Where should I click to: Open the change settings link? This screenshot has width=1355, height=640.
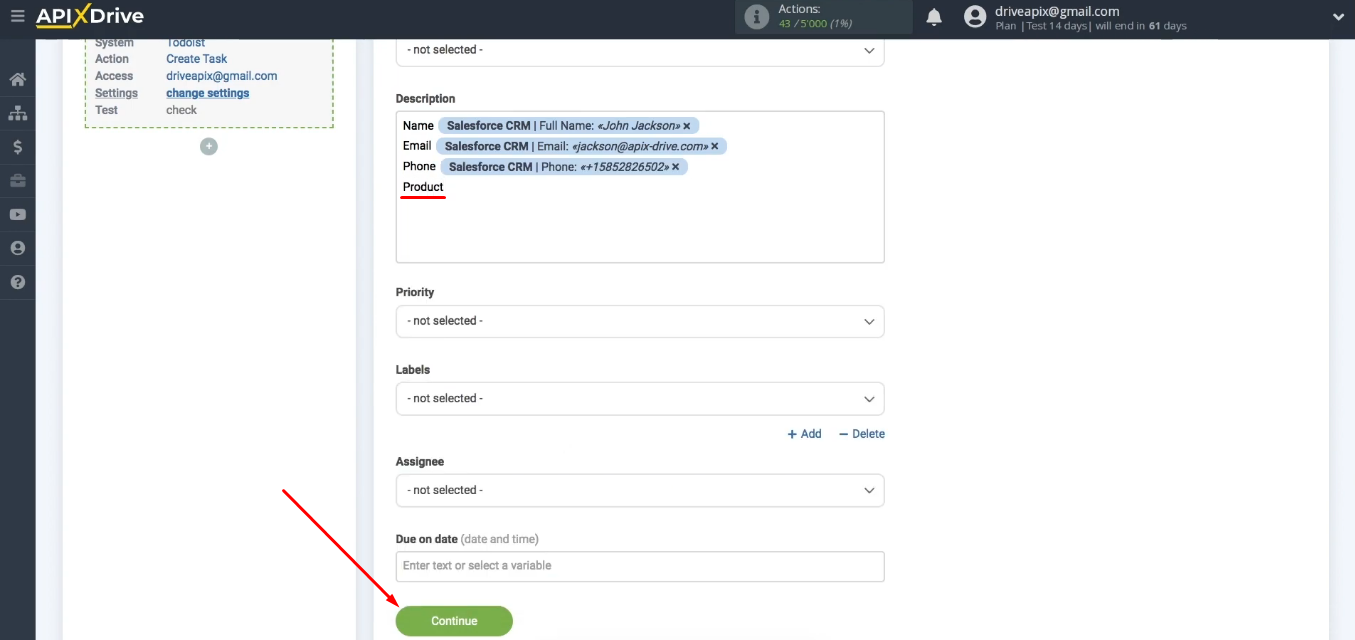[x=207, y=92]
